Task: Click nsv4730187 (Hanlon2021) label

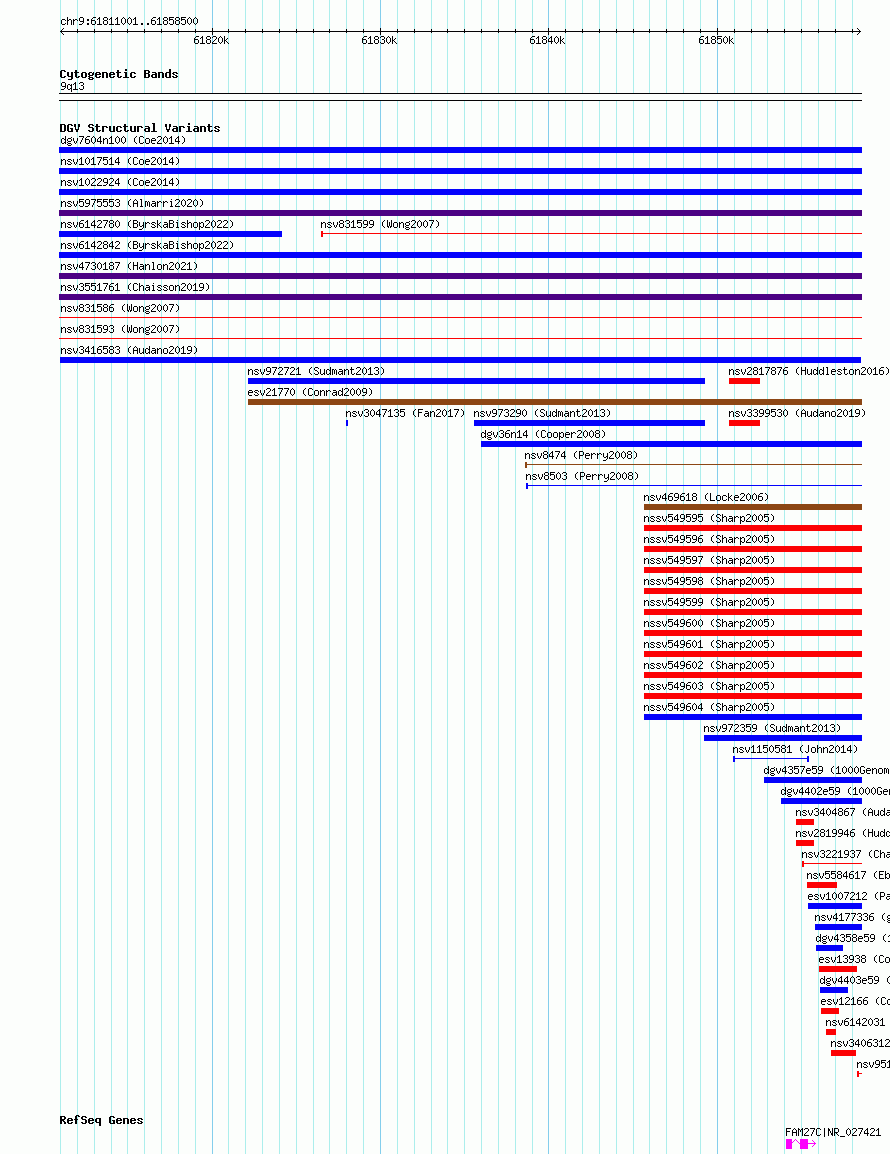Action: (129, 266)
